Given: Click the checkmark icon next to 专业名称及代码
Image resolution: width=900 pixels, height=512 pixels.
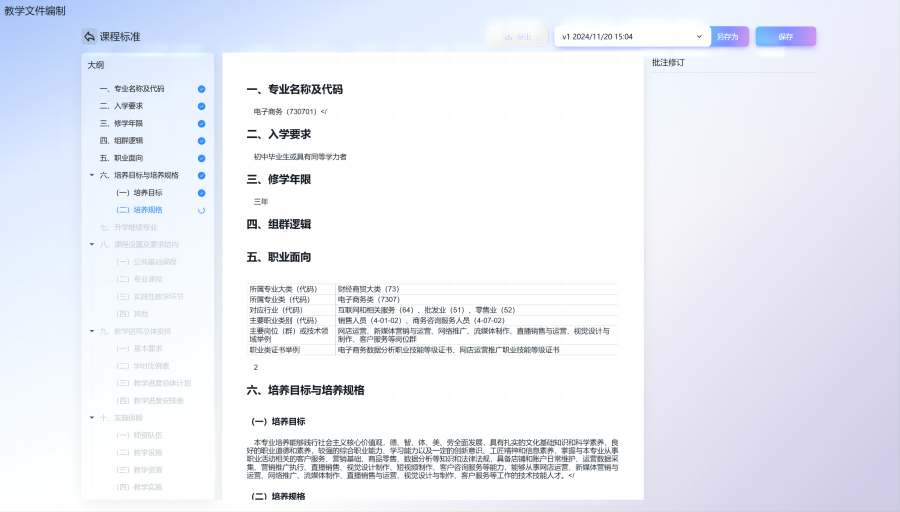Looking at the screenshot, I should (x=201, y=89).
